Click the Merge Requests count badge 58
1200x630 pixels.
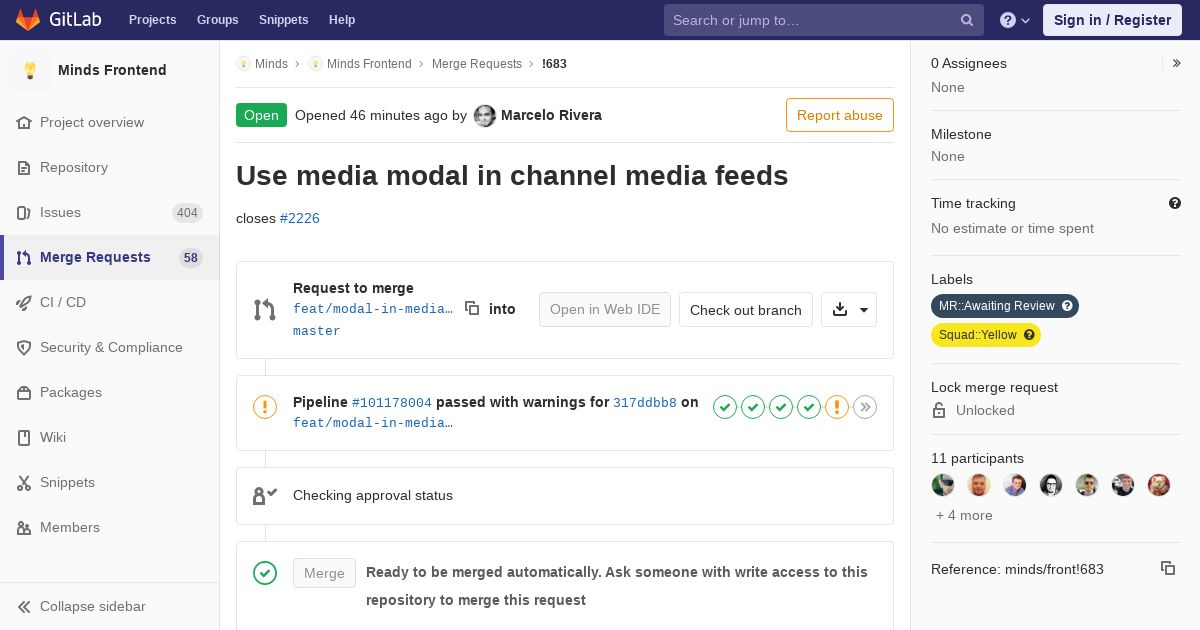191,258
